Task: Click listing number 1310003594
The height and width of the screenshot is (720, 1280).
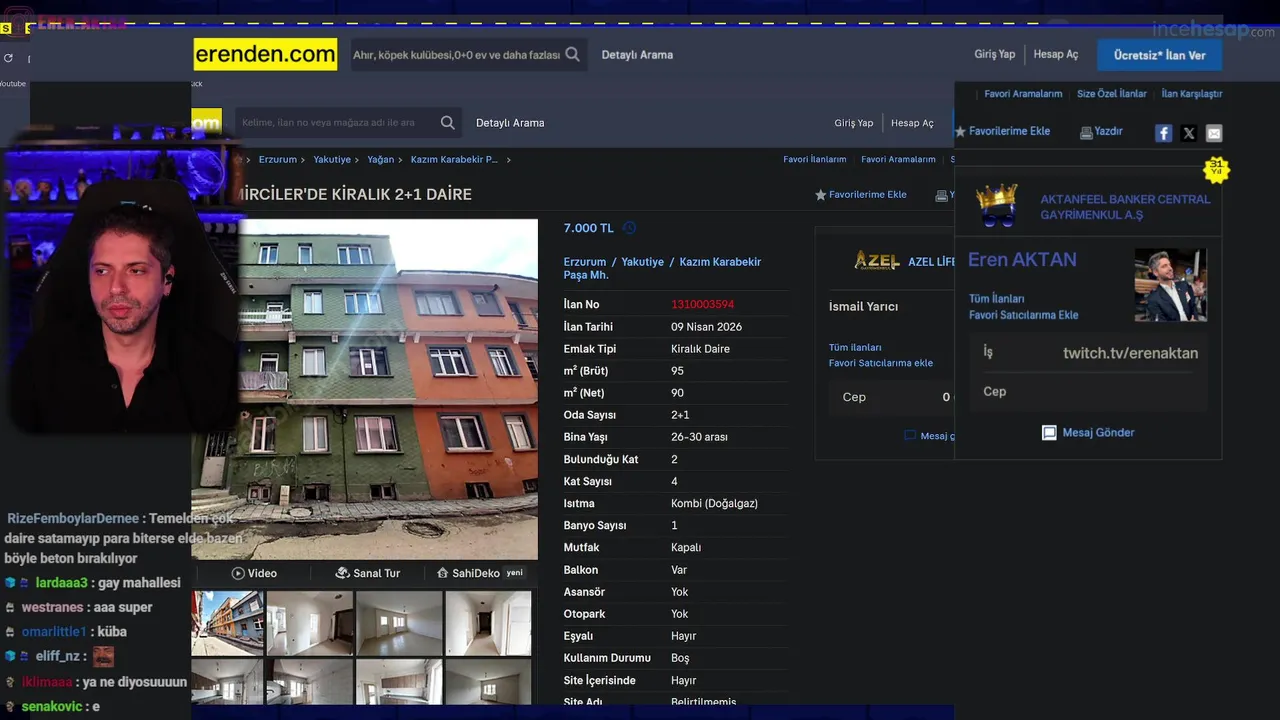Action: (x=702, y=305)
